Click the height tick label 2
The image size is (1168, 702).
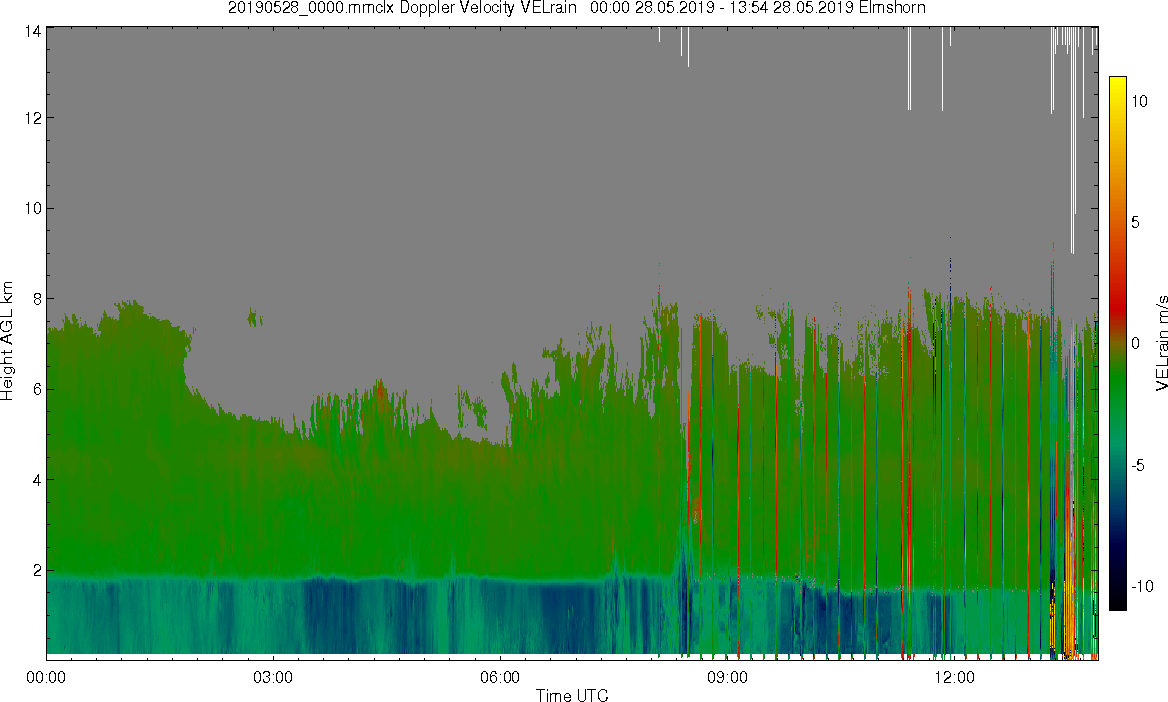(36, 570)
